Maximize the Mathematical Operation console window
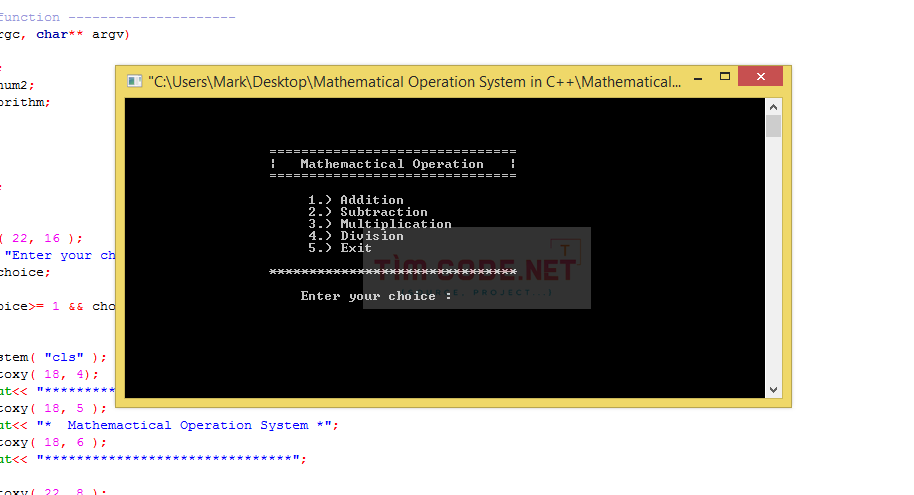This screenshot has height=495, width=914. point(725,76)
